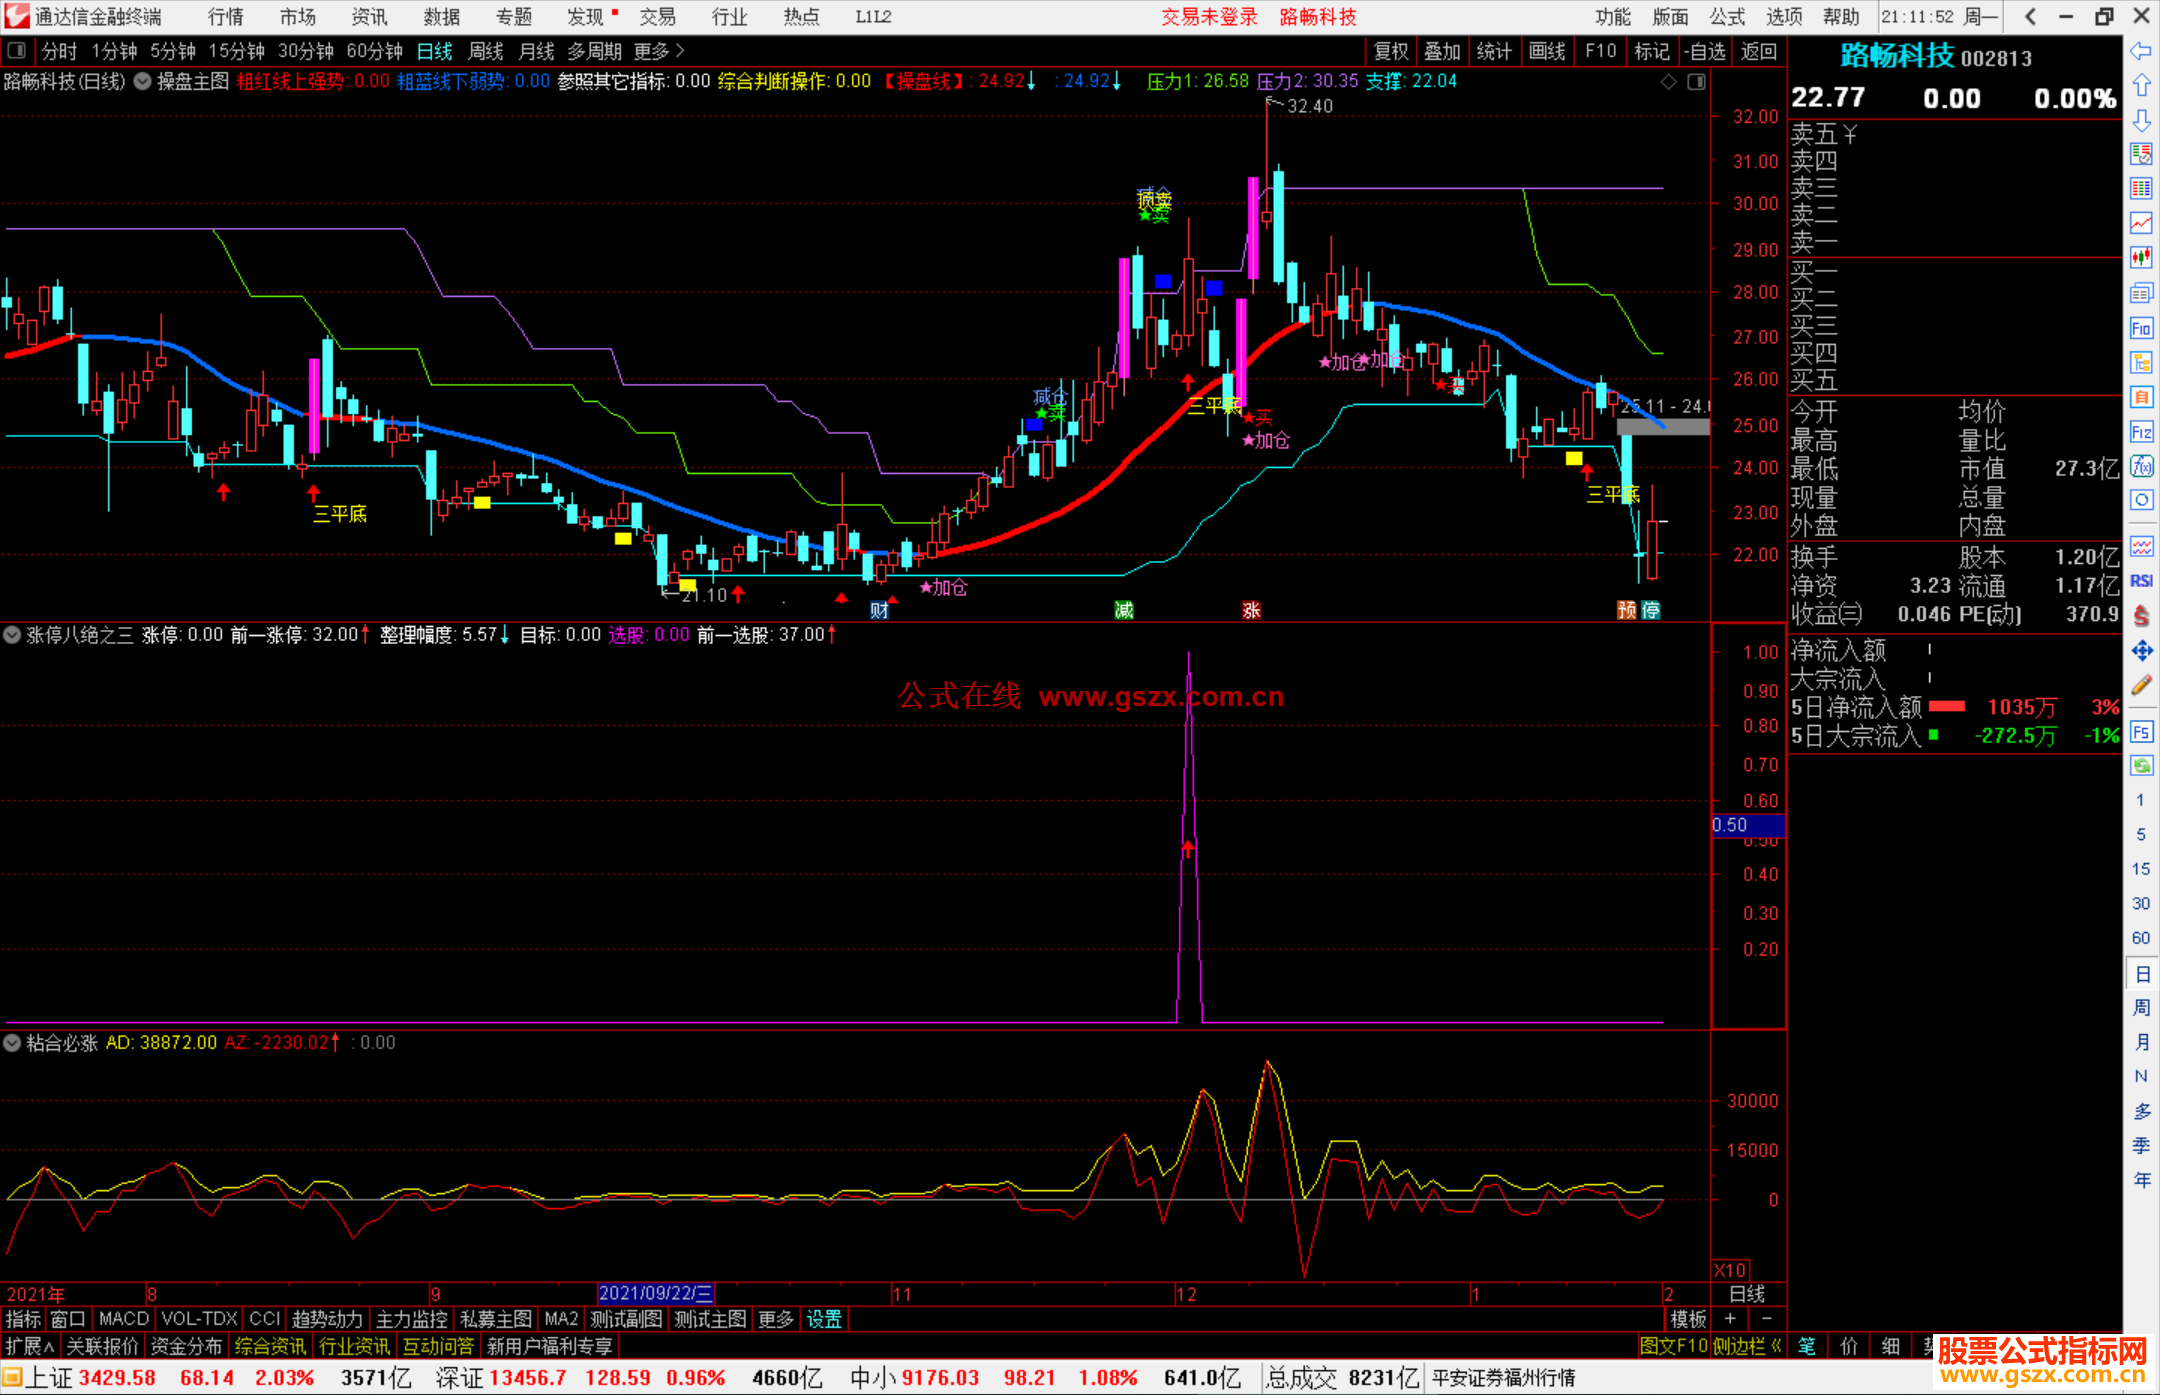
Task: Click the up-arrow previous stock sidebar icon
Action: point(2141,85)
